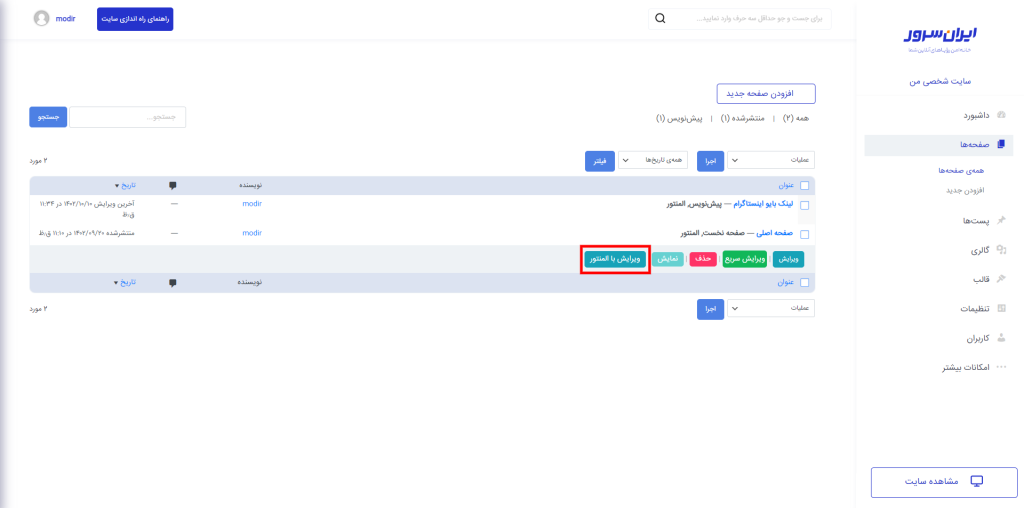Click the comment bubble icon in the table header
This screenshot has width=1024, height=508.
(x=173, y=185)
